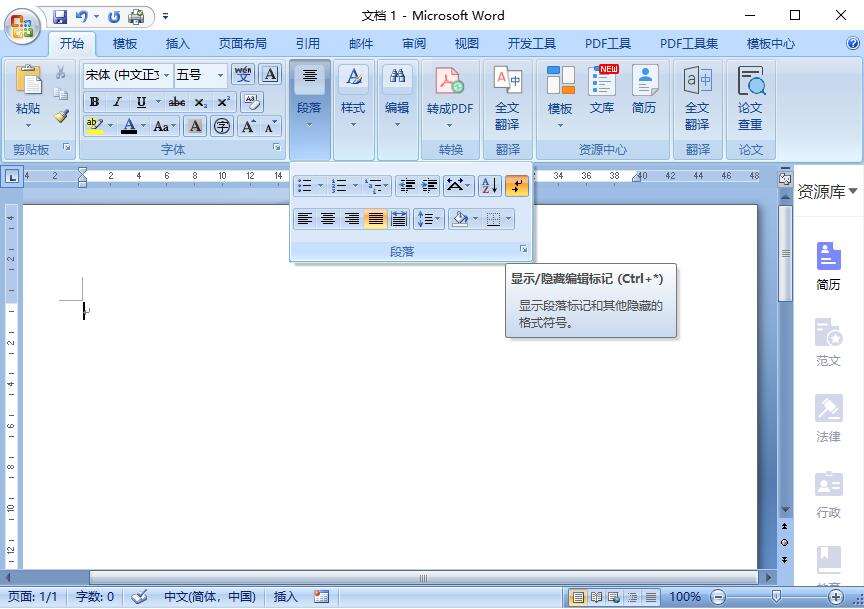Open the font dialog launcher
This screenshot has width=864, height=609.
pos(277,147)
